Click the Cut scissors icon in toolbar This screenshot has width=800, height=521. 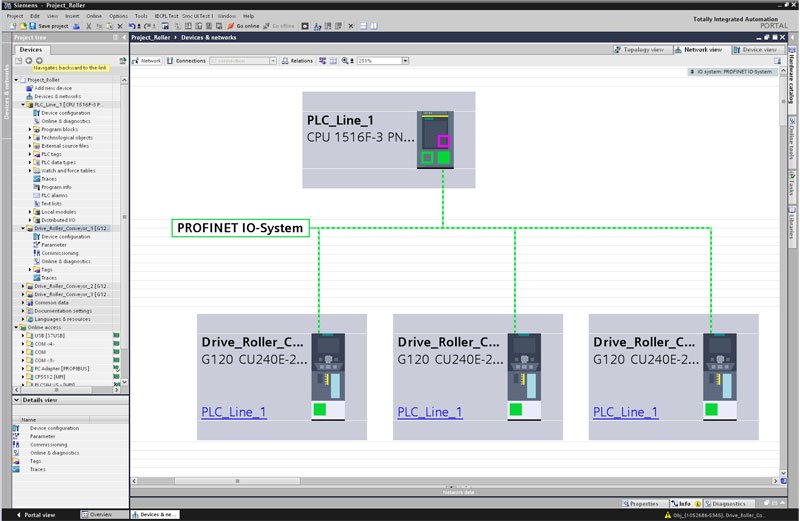pyautogui.click(x=91, y=25)
